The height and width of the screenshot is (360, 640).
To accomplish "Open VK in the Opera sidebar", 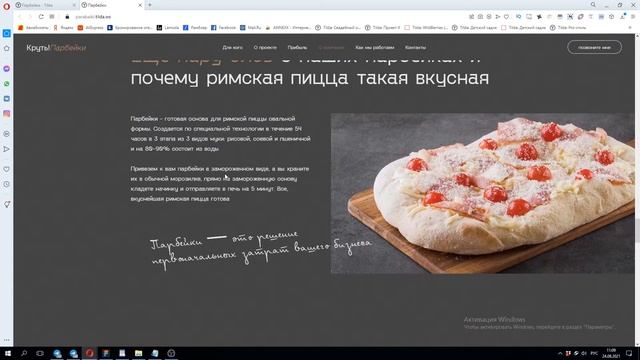I will click(7, 99).
